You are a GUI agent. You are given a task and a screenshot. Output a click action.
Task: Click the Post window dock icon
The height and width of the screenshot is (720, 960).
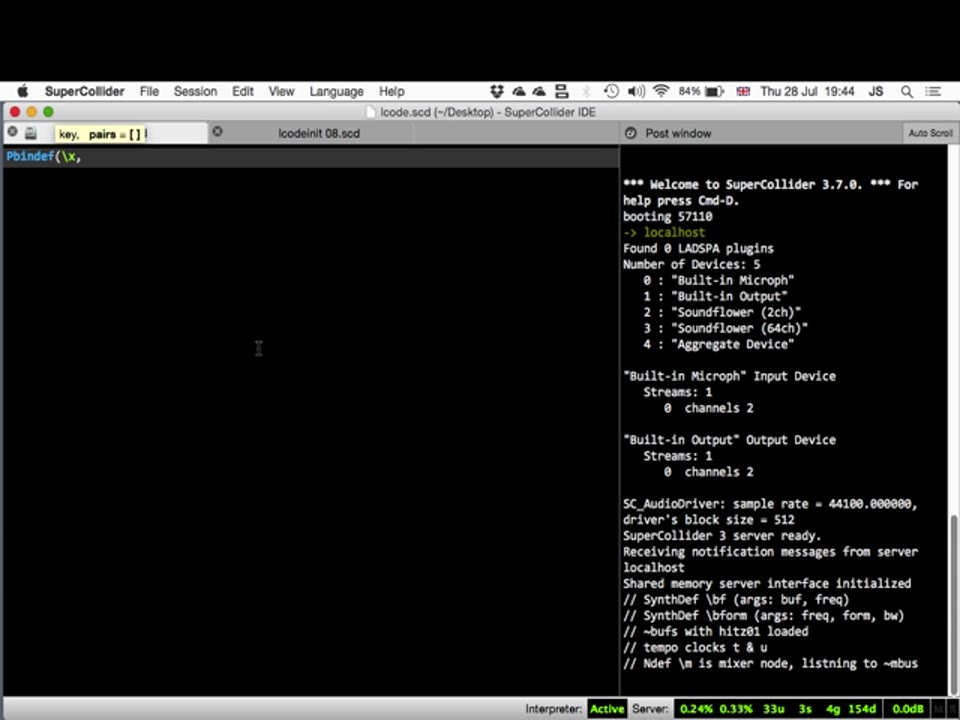631,133
